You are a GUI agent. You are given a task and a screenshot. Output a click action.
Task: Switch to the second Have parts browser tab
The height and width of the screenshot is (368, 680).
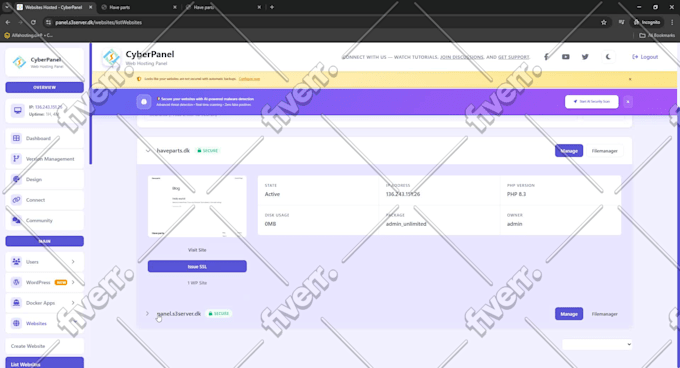pos(139,7)
